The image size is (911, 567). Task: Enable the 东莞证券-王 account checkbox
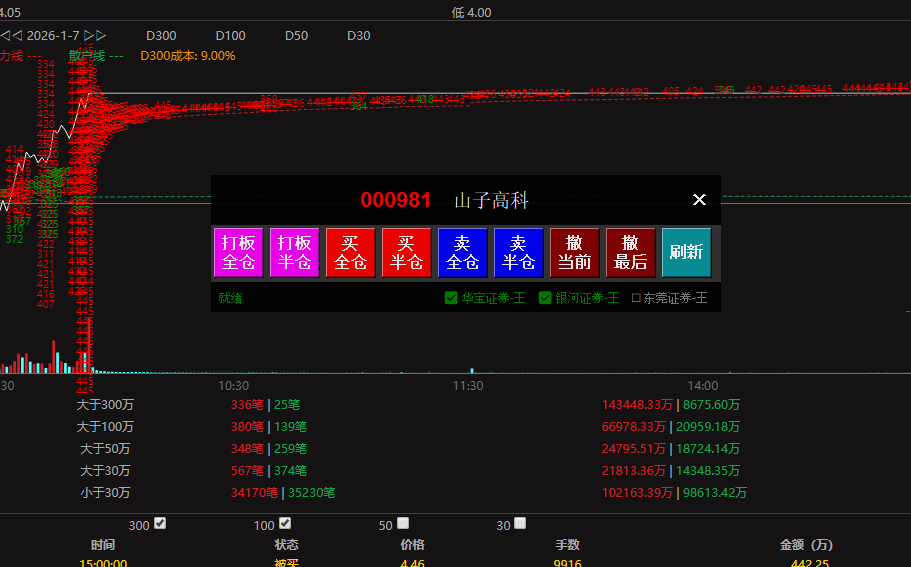[636, 297]
